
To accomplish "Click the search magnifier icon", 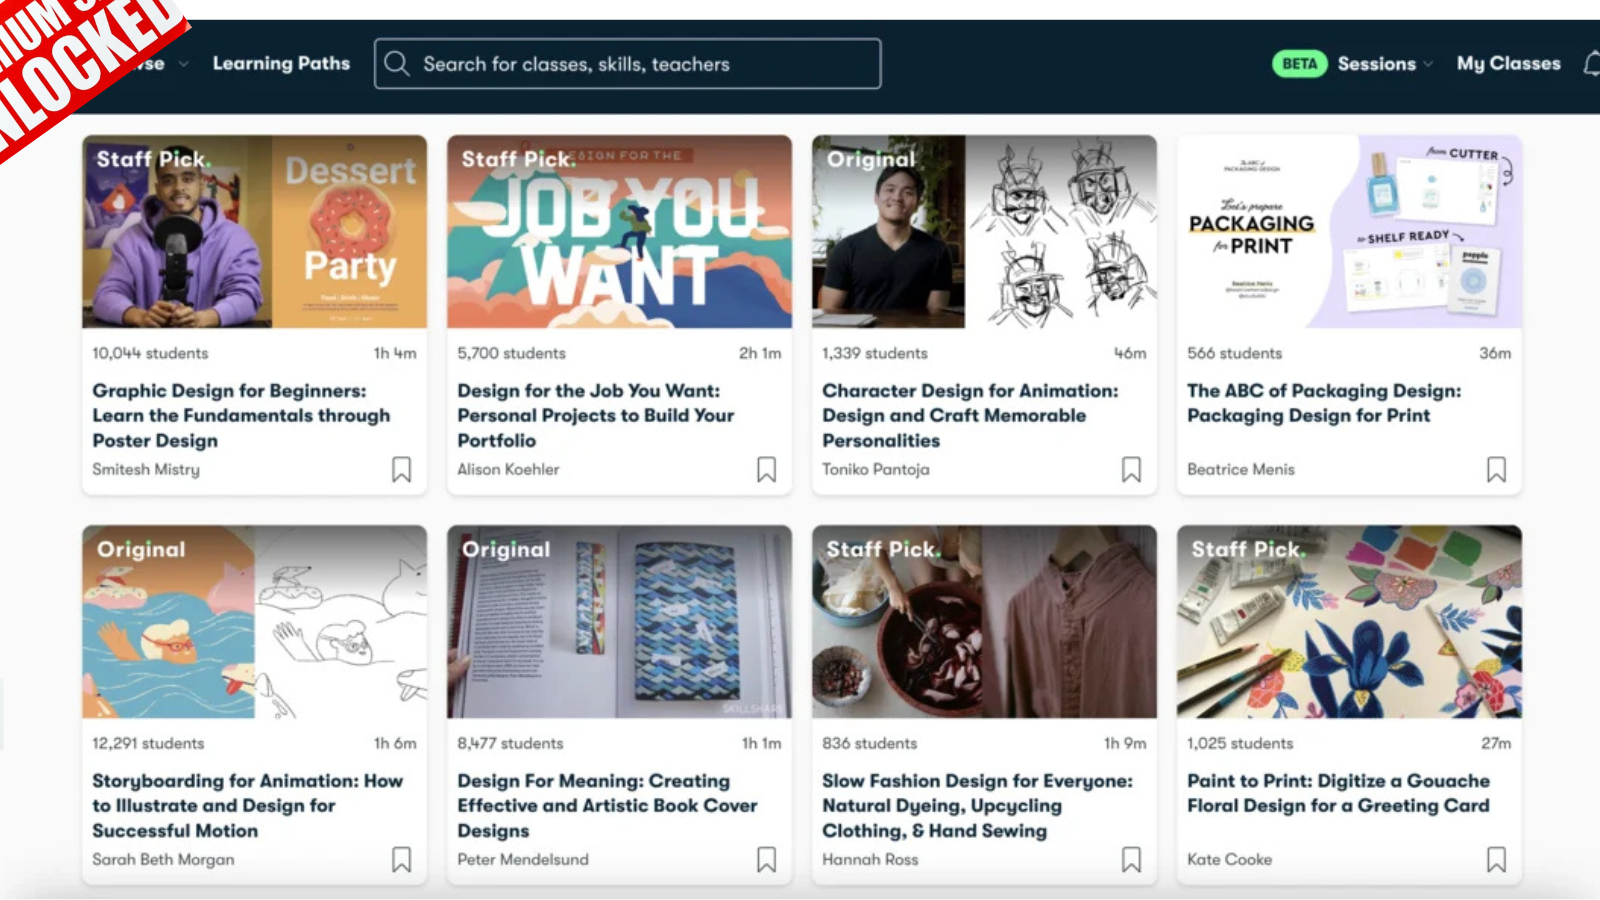I will [x=397, y=63].
